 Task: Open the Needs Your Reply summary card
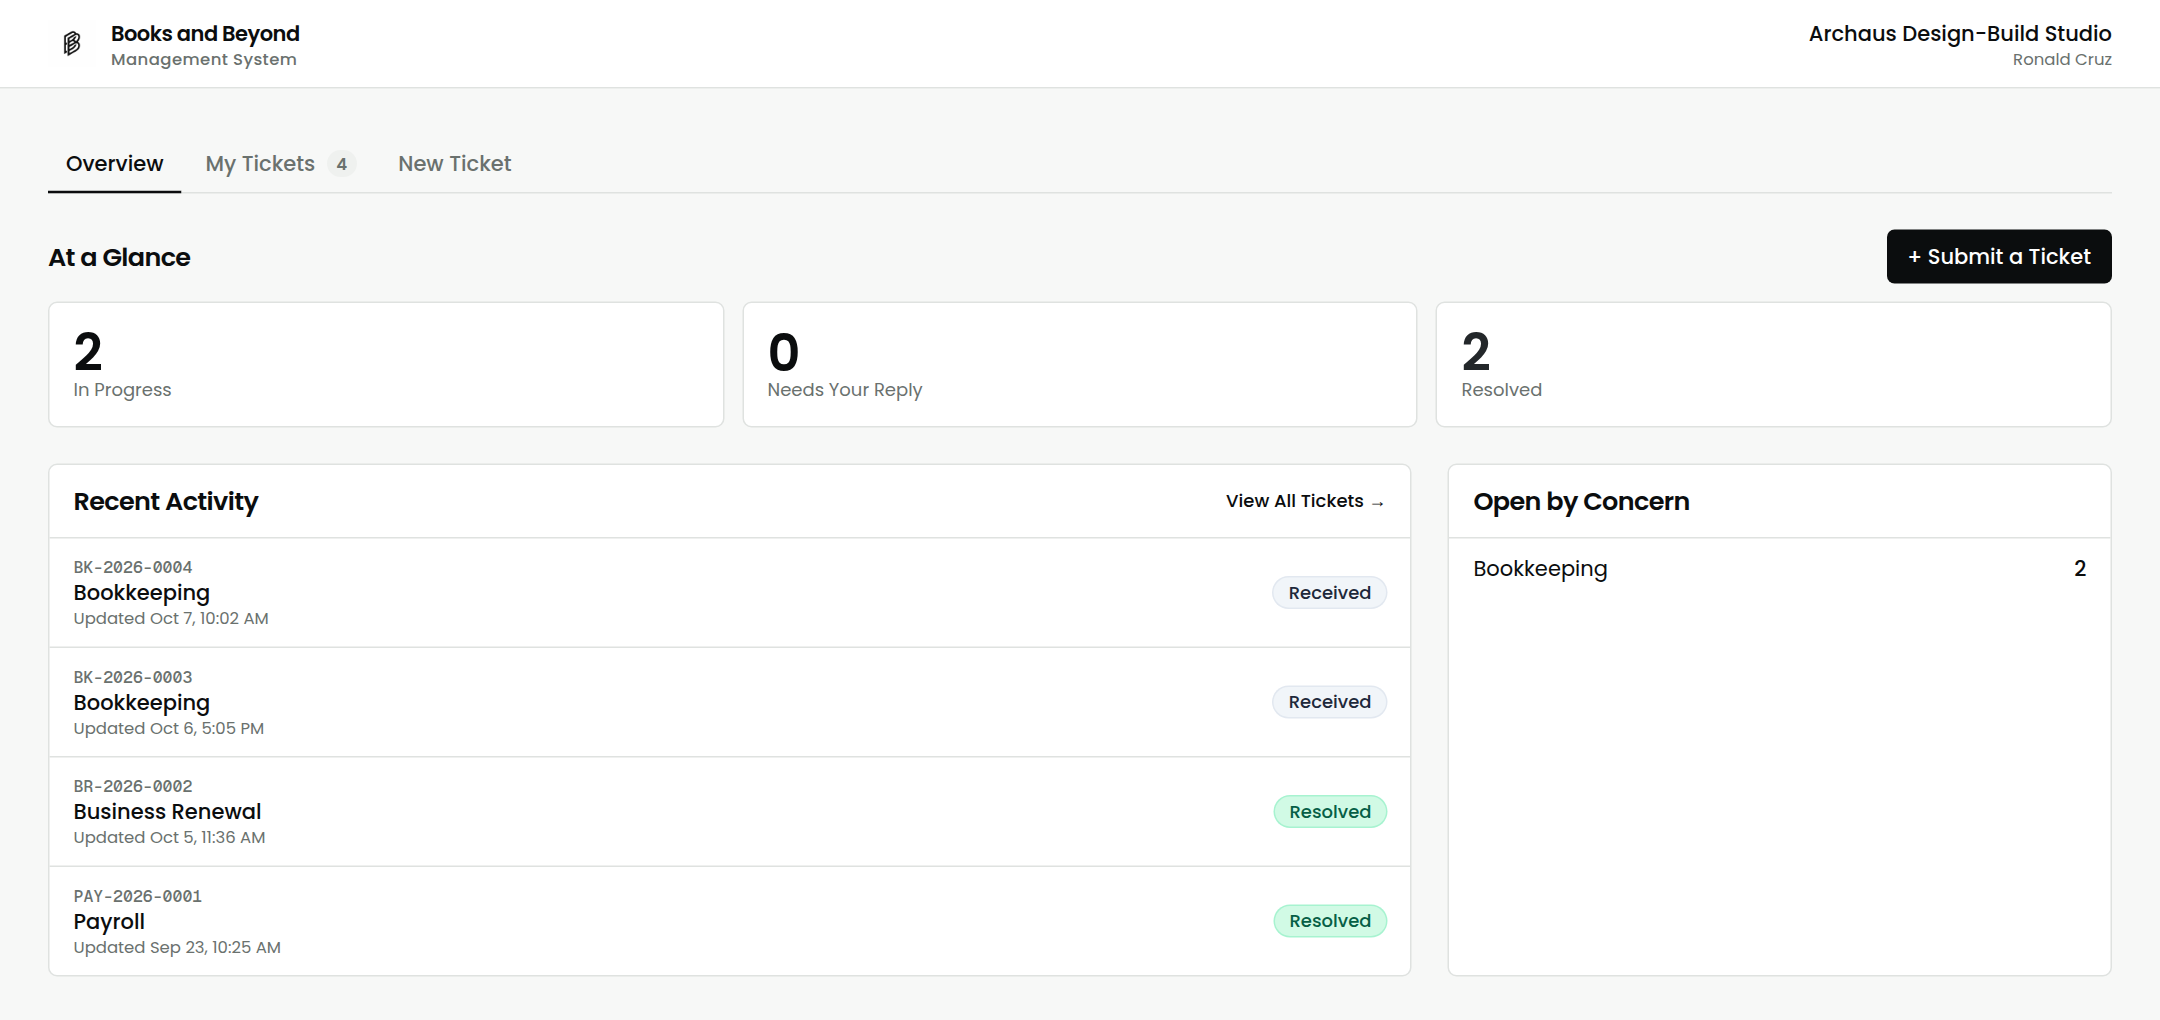pos(1080,365)
